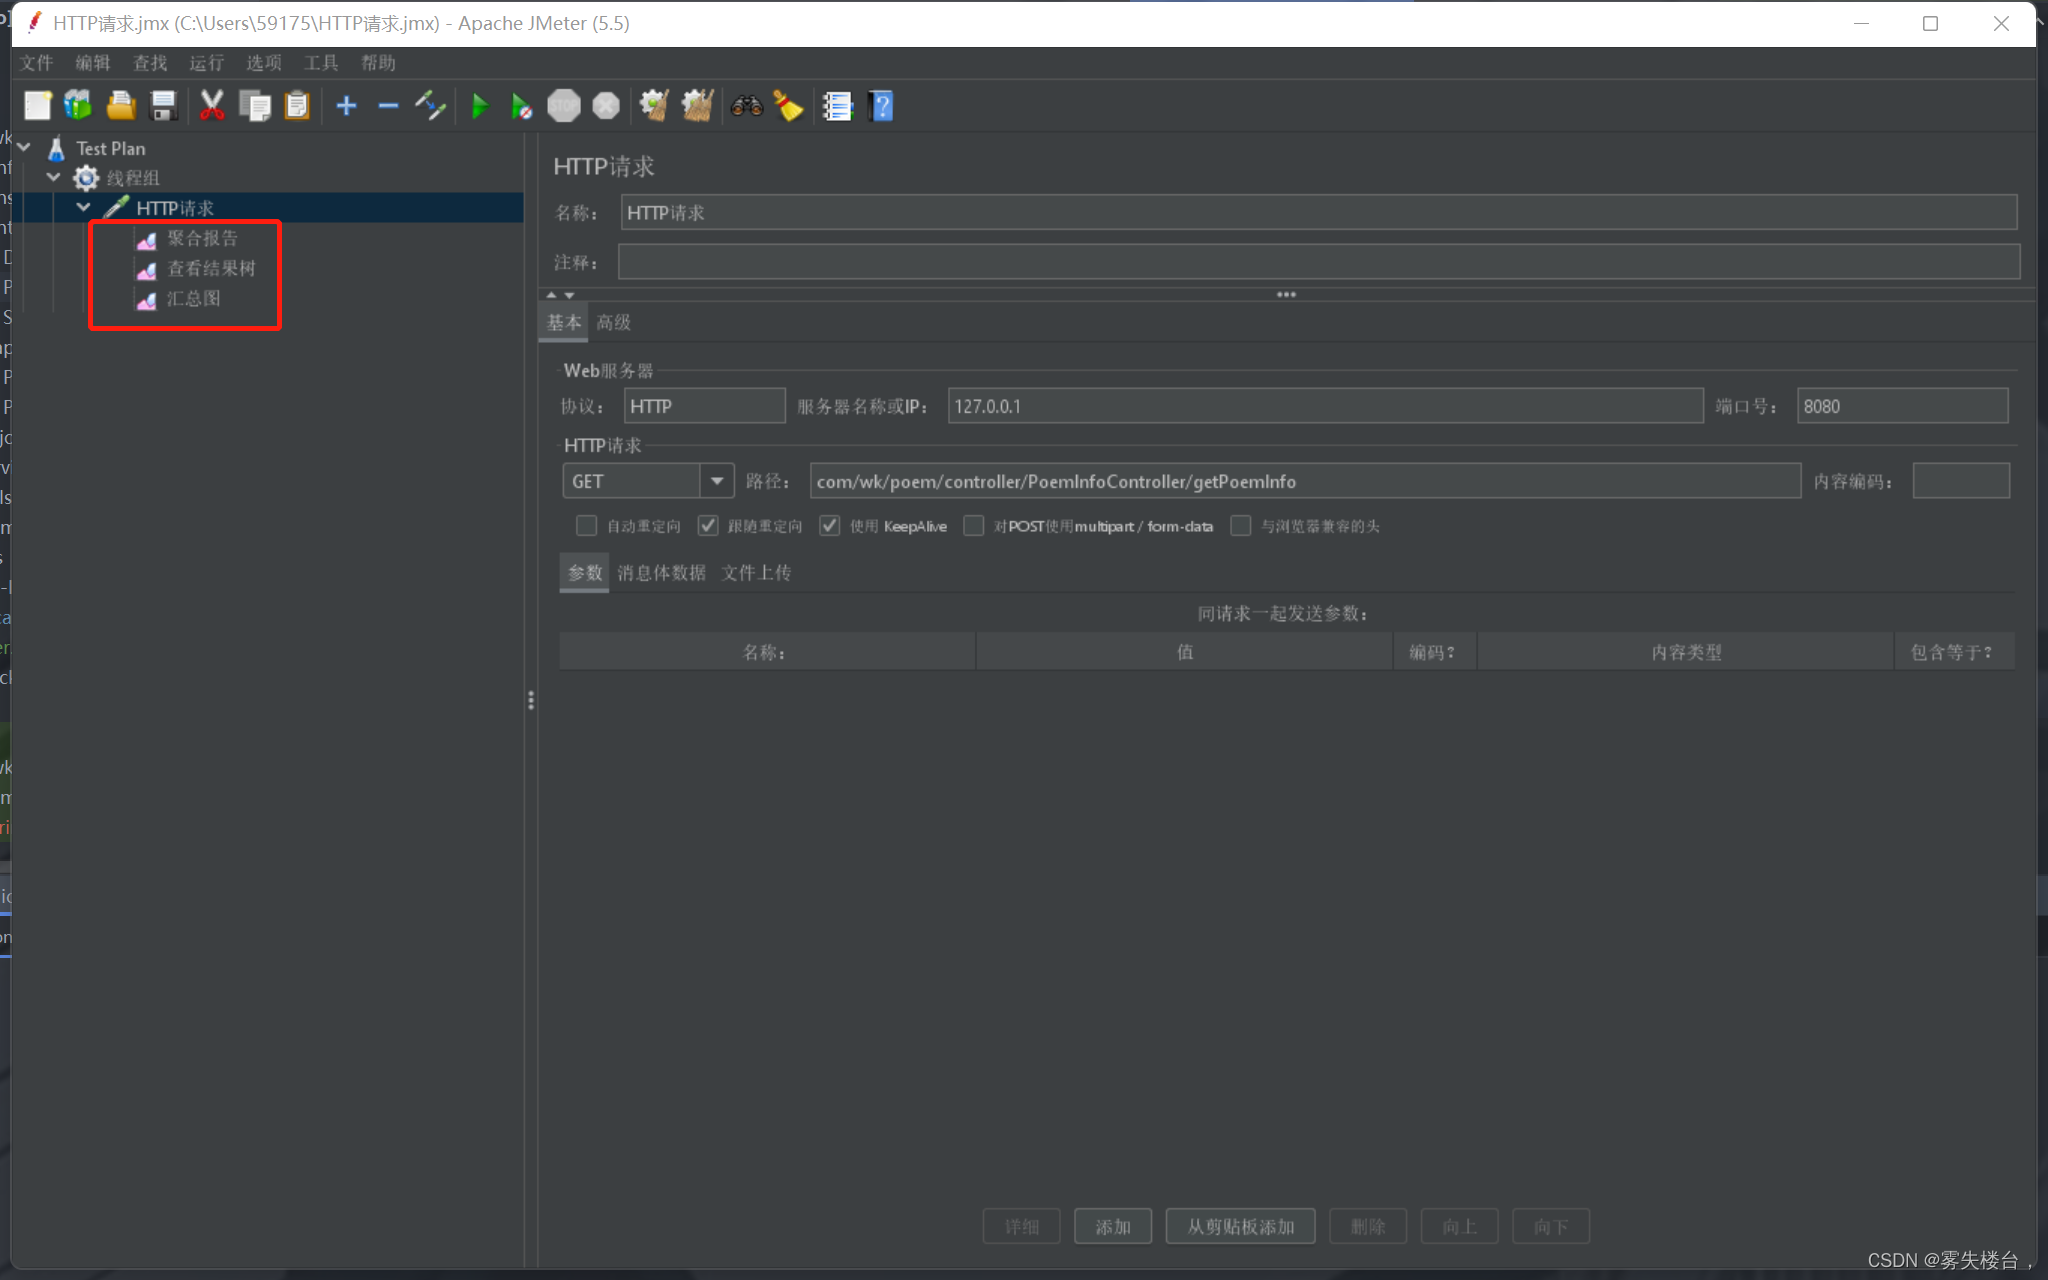Viewport: 2048px width, 1280px height.
Task: Open the Function helper list icon
Action: [x=837, y=106]
